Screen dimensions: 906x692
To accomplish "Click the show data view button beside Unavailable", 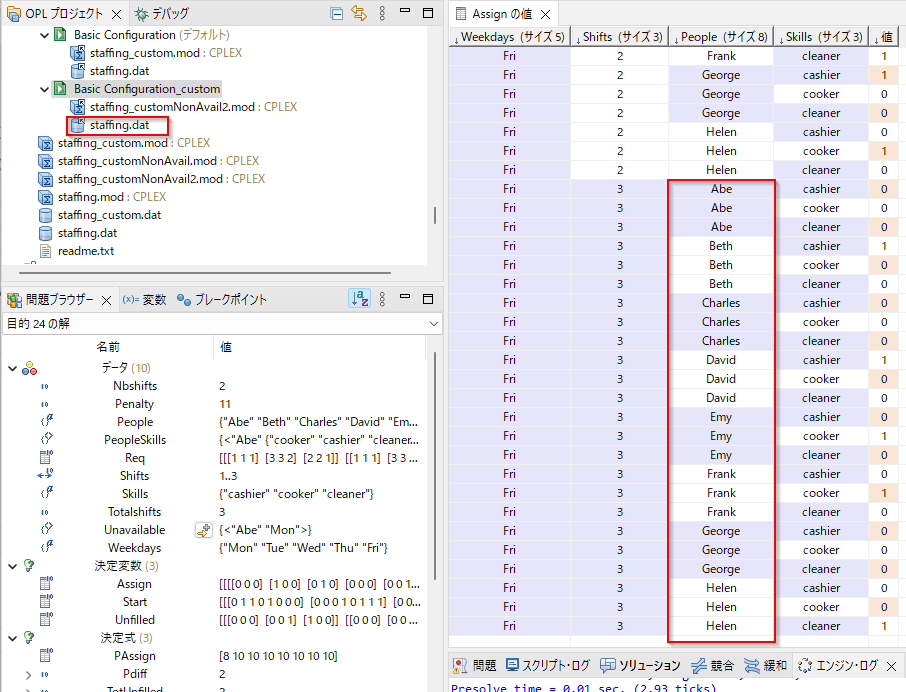I will pyautogui.click(x=203, y=530).
